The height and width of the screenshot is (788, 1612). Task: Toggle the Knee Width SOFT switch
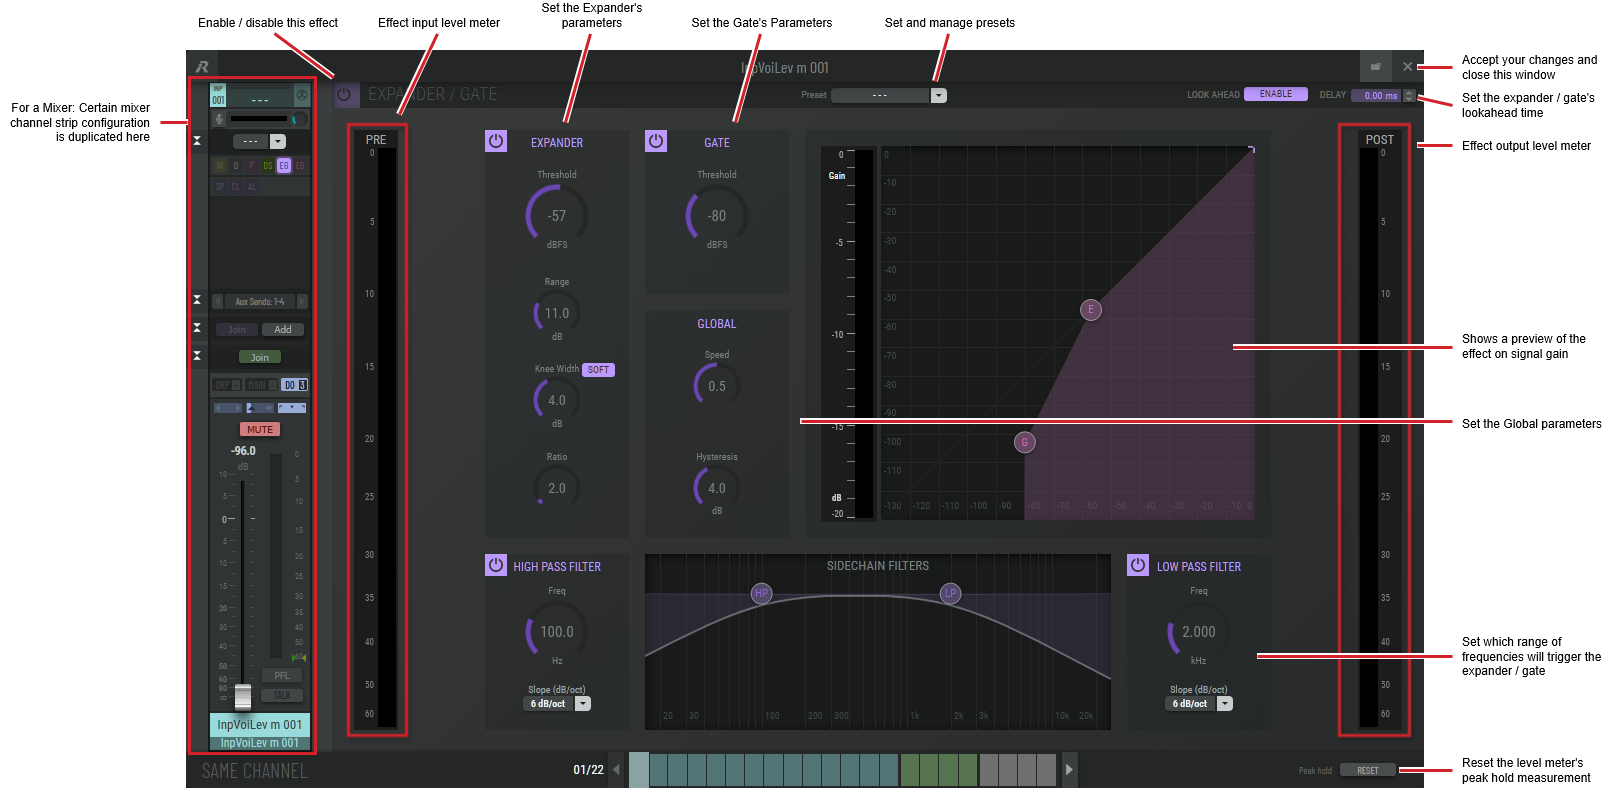pos(598,370)
